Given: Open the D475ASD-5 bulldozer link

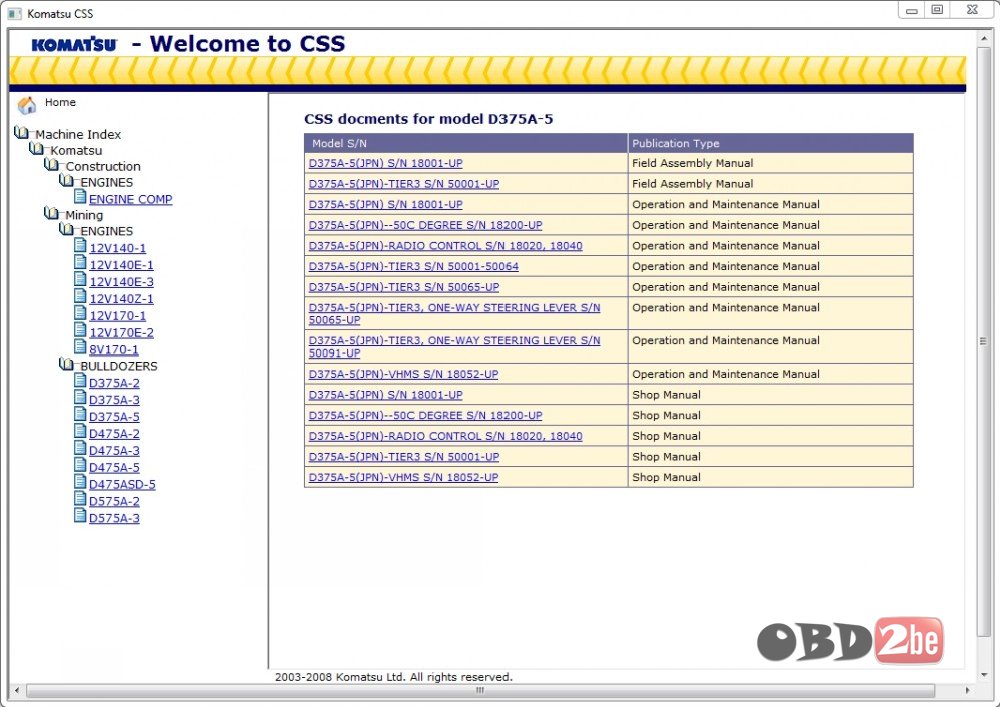Looking at the screenshot, I should (122, 485).
